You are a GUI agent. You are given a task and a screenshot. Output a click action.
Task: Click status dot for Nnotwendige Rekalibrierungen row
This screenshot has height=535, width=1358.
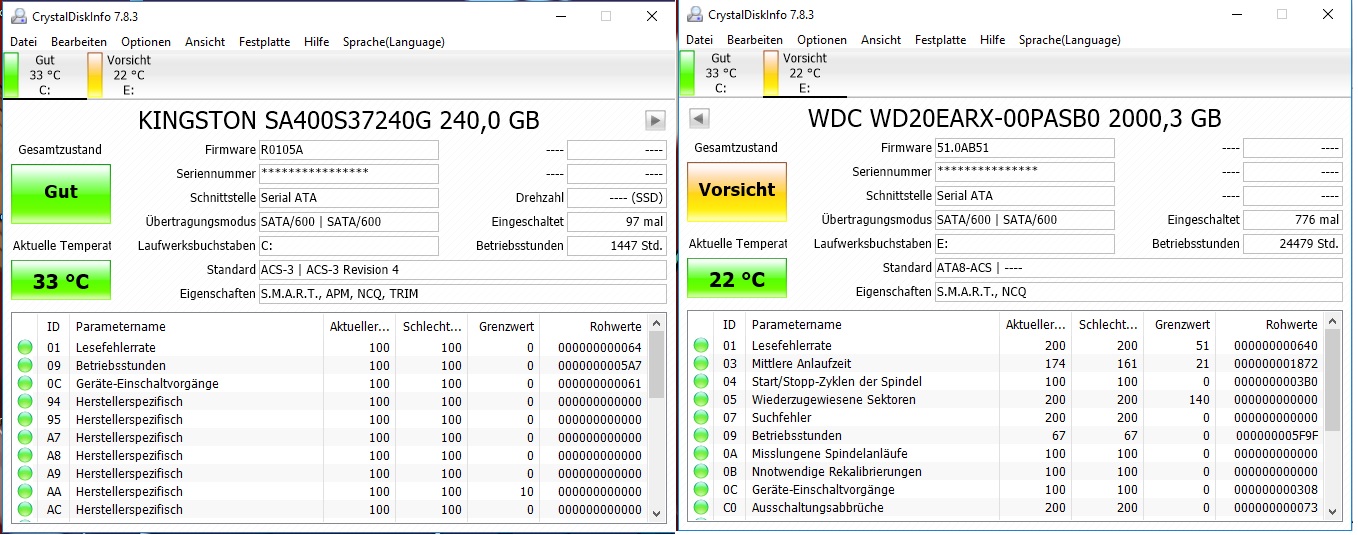tap(701, 472)
